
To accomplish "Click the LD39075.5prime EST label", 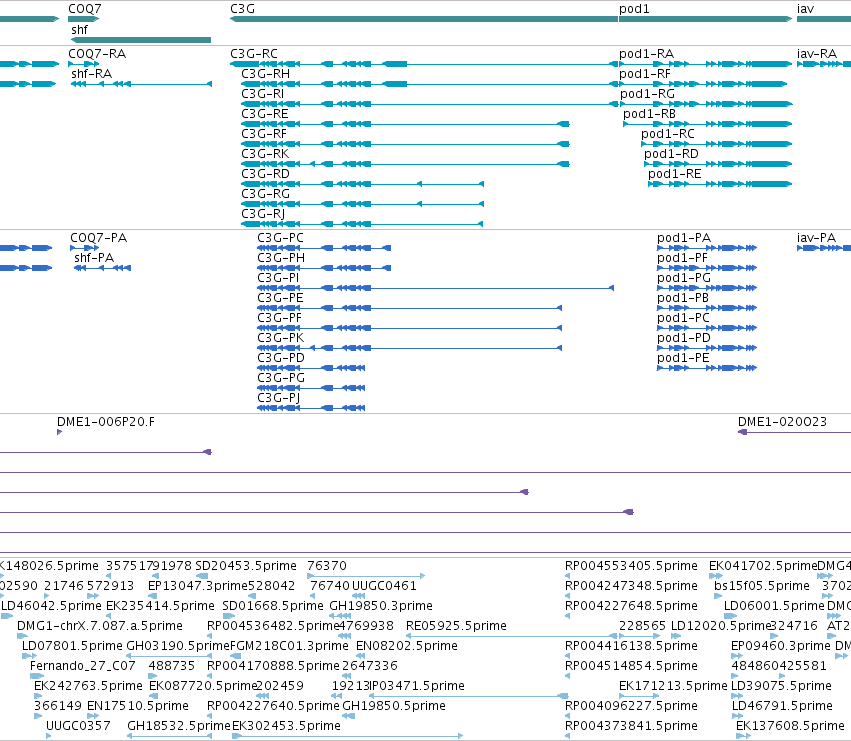I will coord(782,686).
